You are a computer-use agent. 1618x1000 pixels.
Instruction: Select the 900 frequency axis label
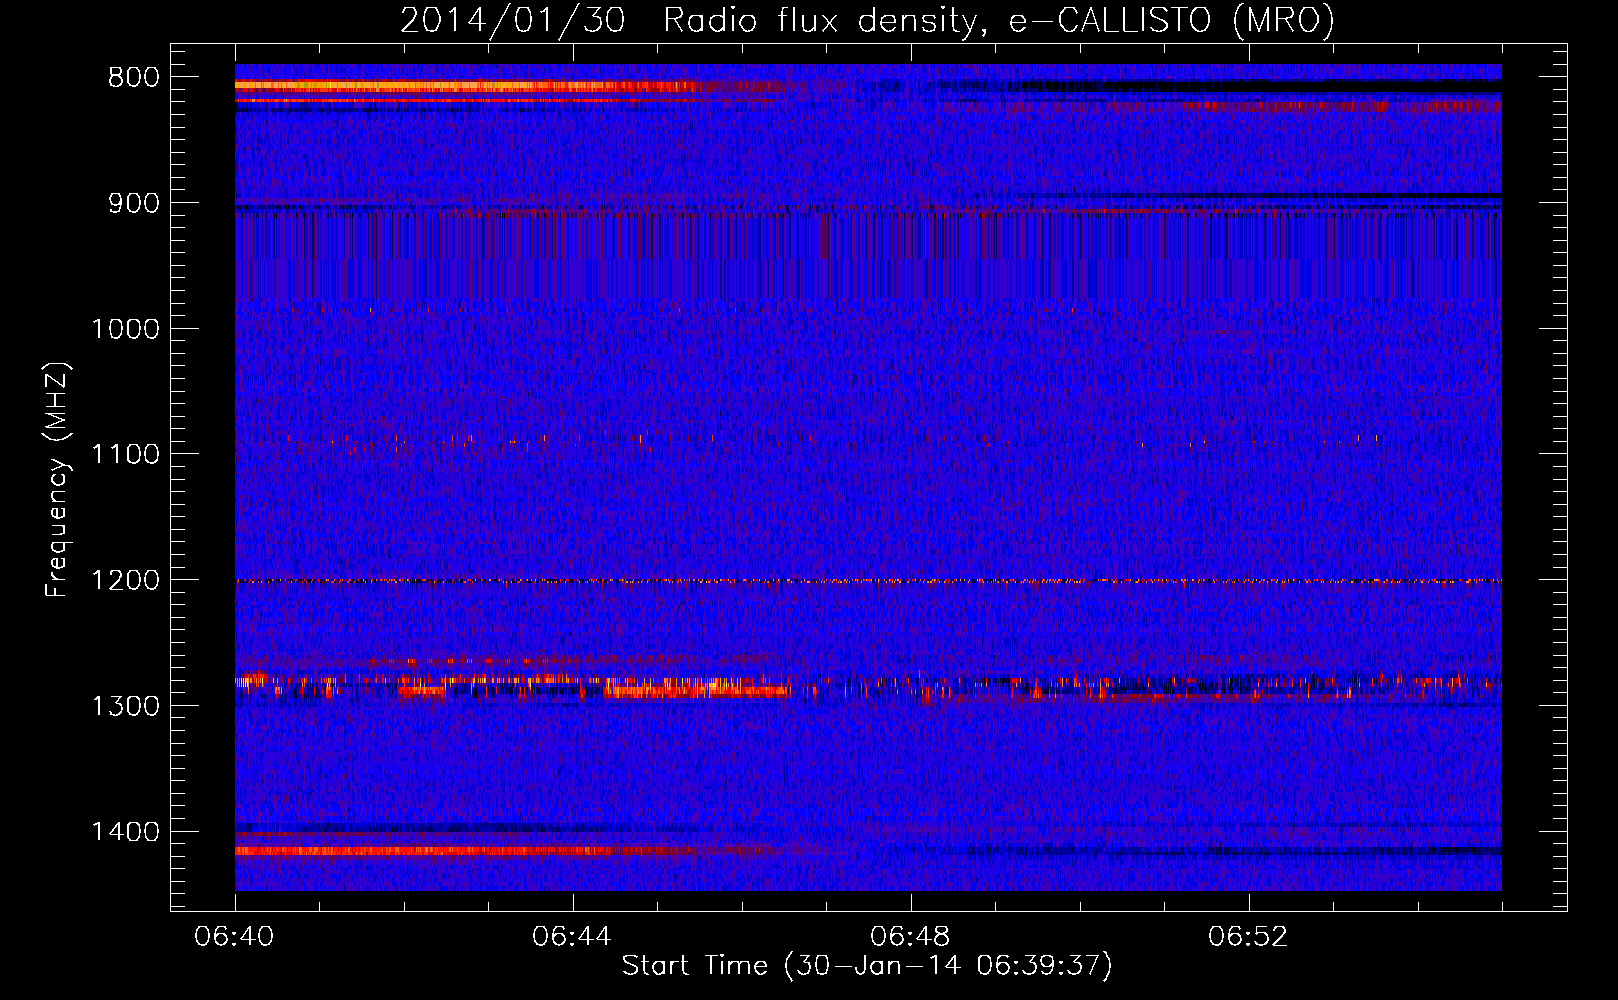click(134, 203)
